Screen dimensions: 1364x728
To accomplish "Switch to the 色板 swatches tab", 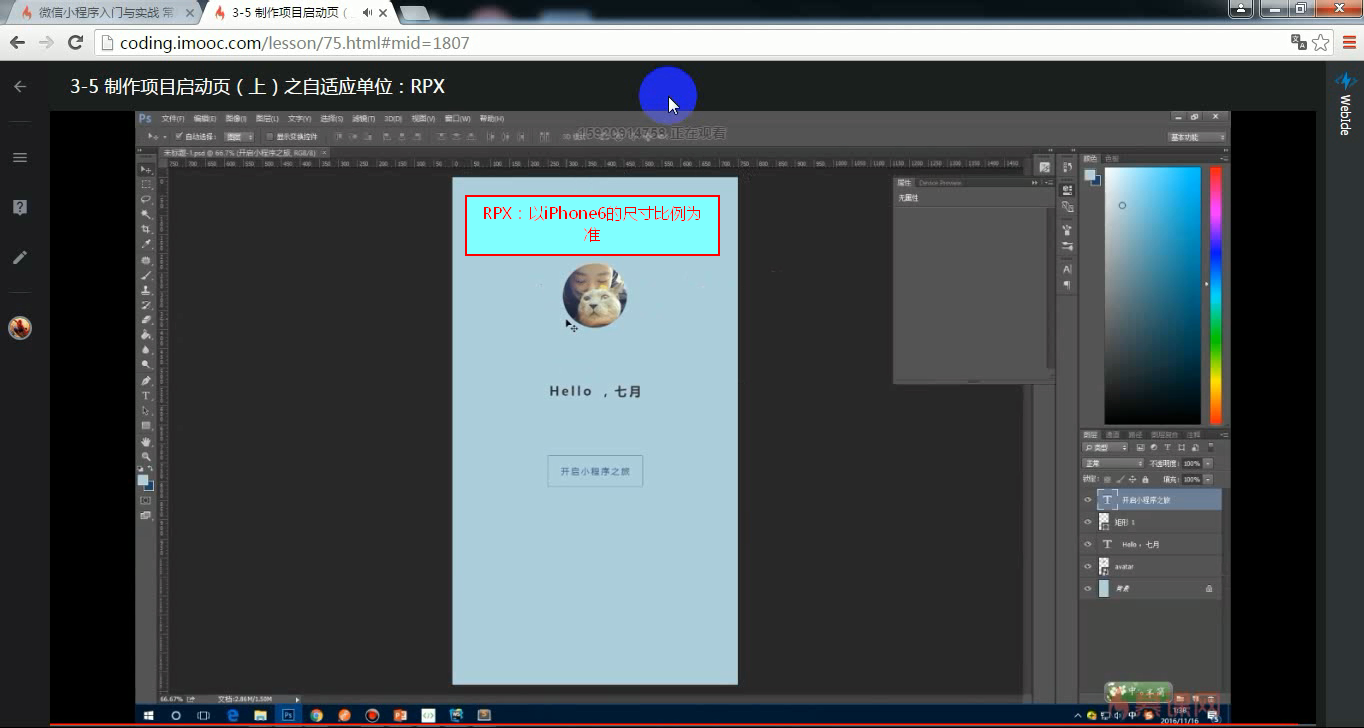I will pos(1111,158).
